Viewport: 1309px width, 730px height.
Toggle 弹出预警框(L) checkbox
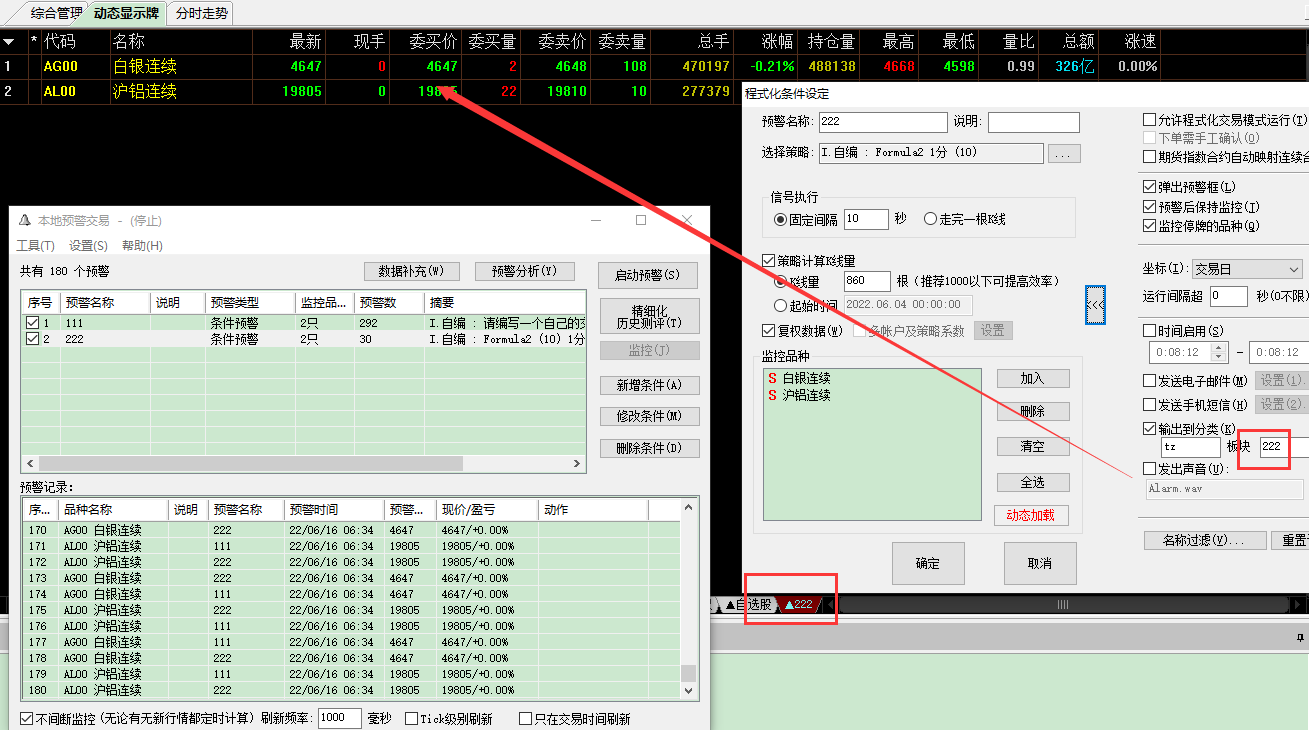pos(1149,187)
